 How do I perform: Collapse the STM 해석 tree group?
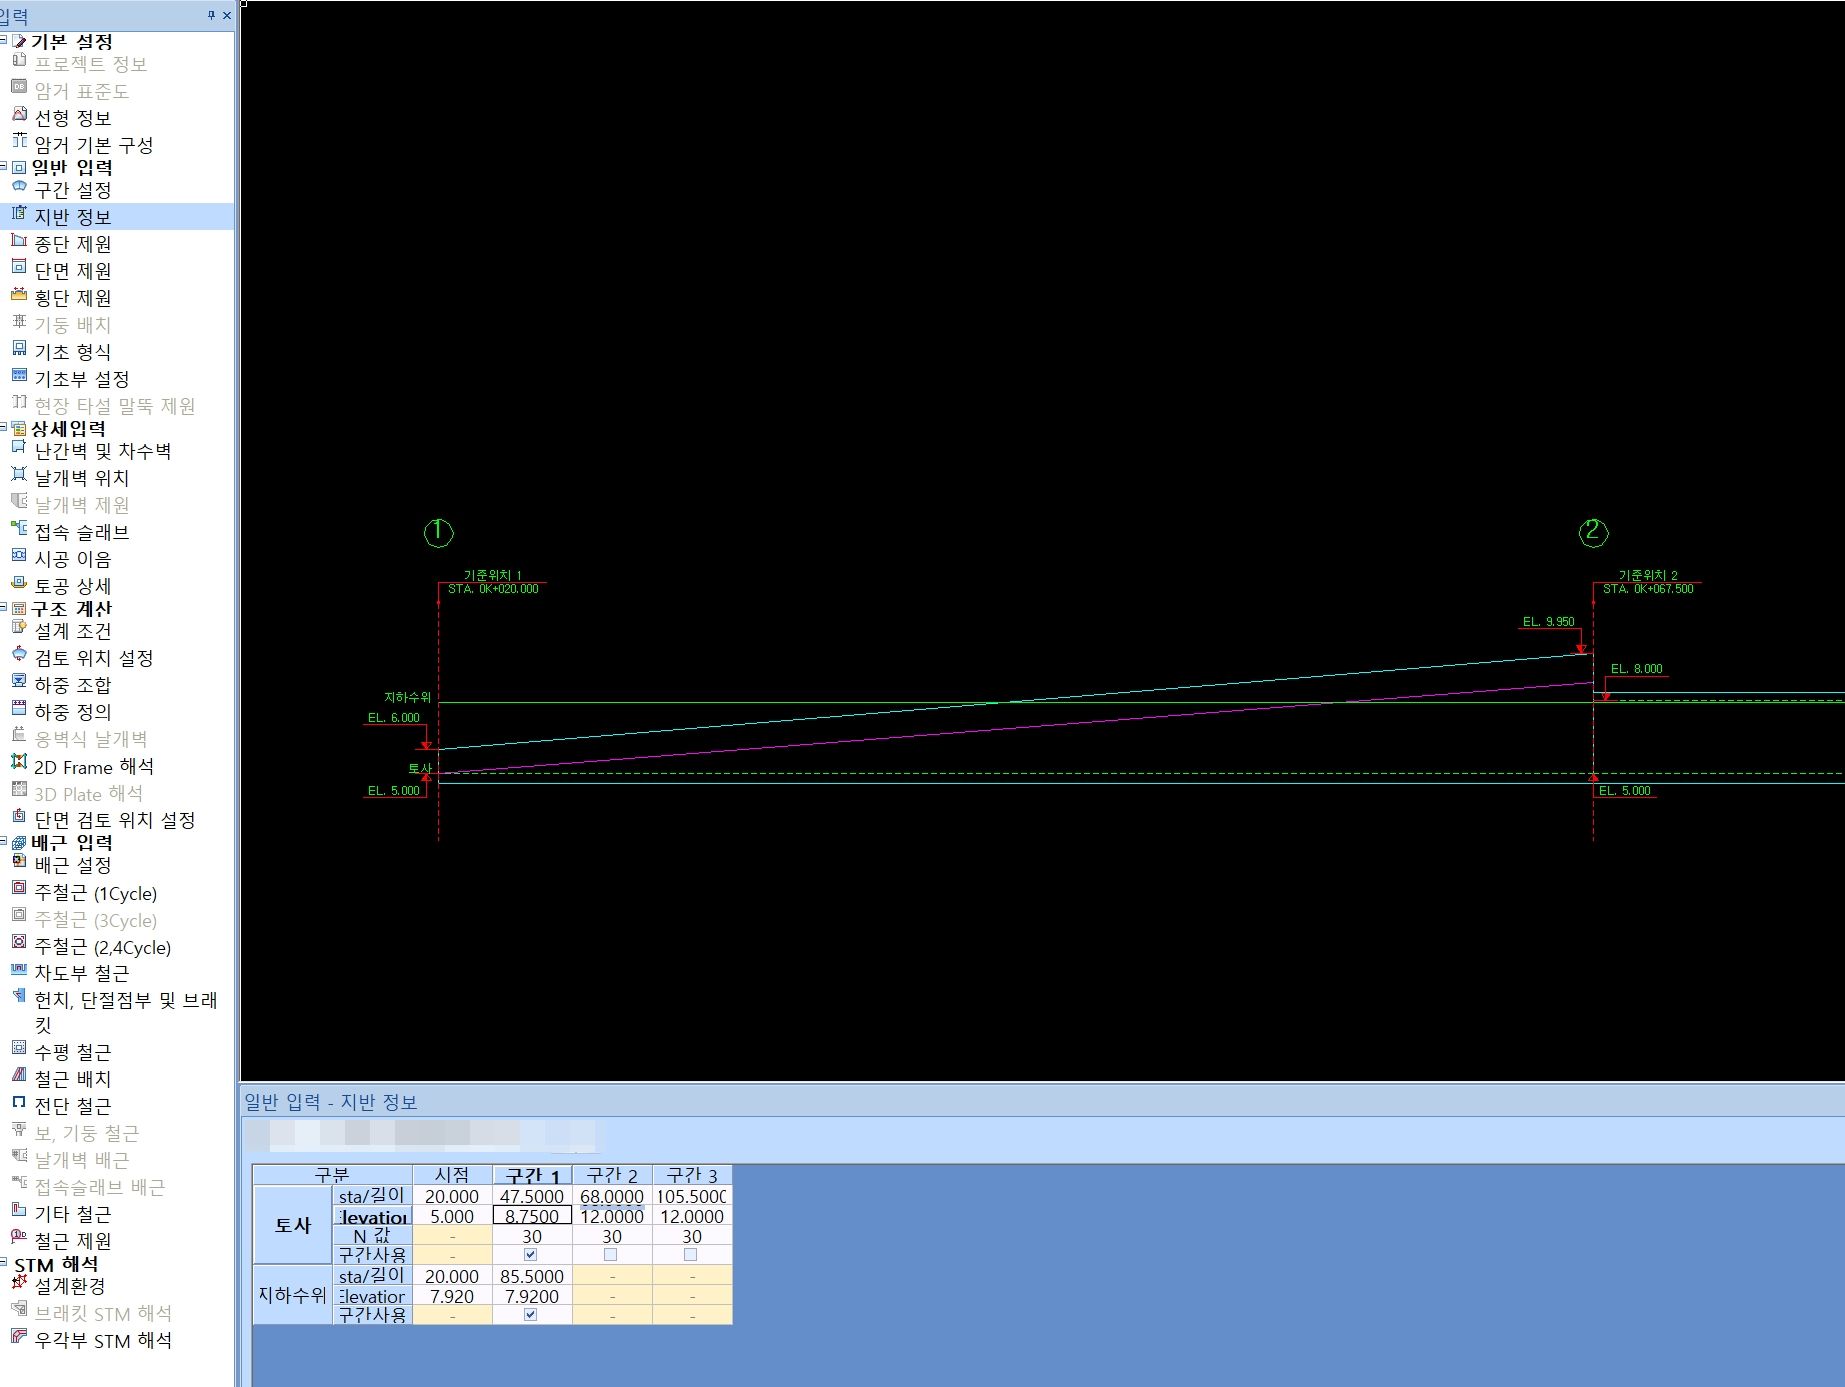coord(4,1264)
